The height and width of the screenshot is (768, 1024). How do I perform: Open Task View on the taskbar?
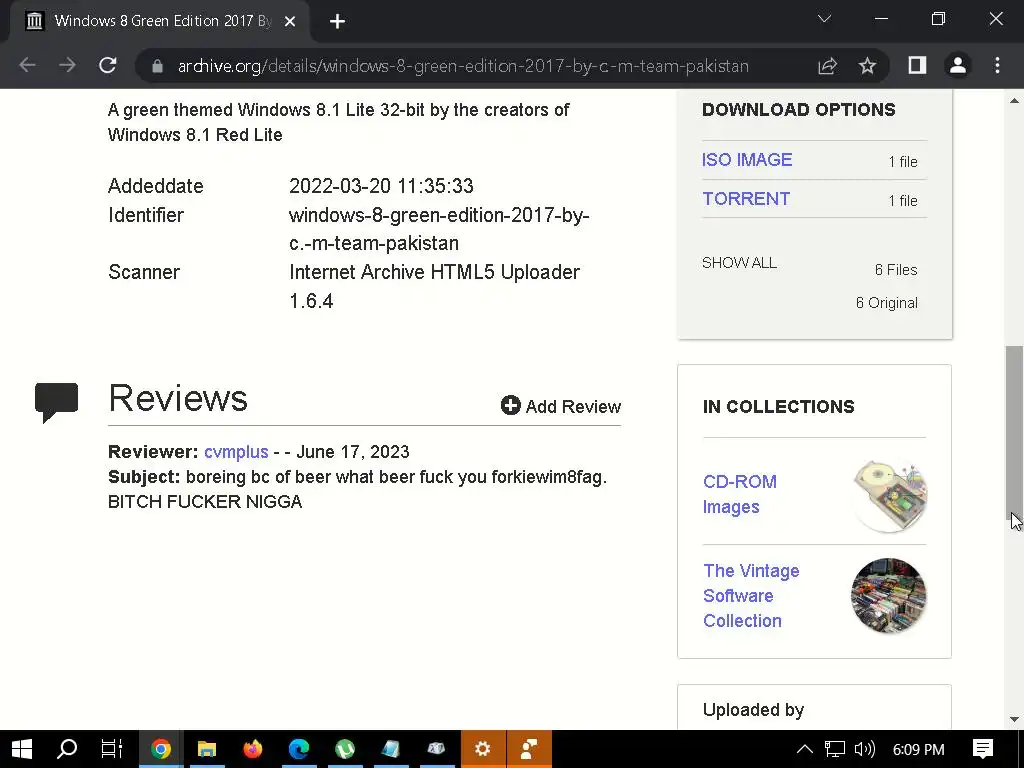coord(112,749)
